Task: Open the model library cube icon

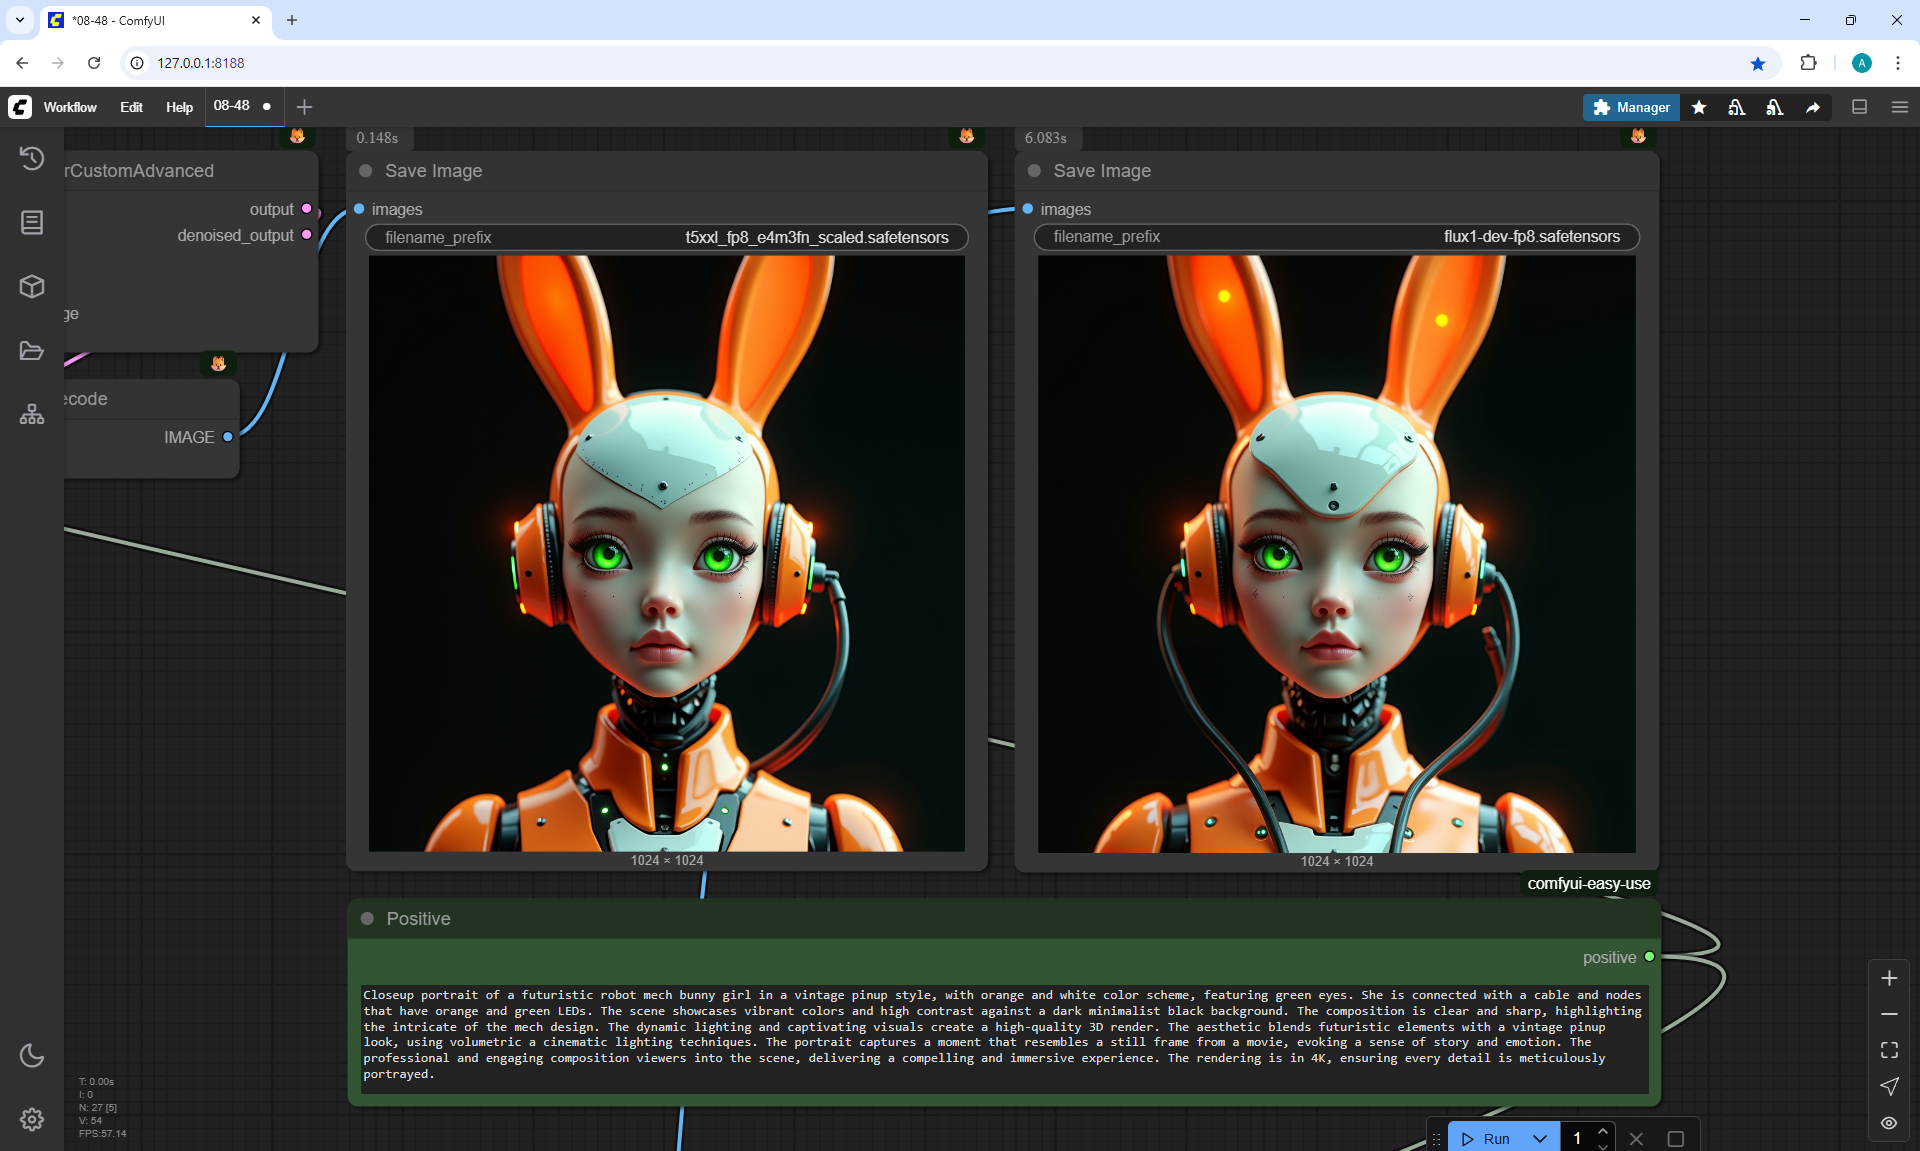Action: click(32, 286)
